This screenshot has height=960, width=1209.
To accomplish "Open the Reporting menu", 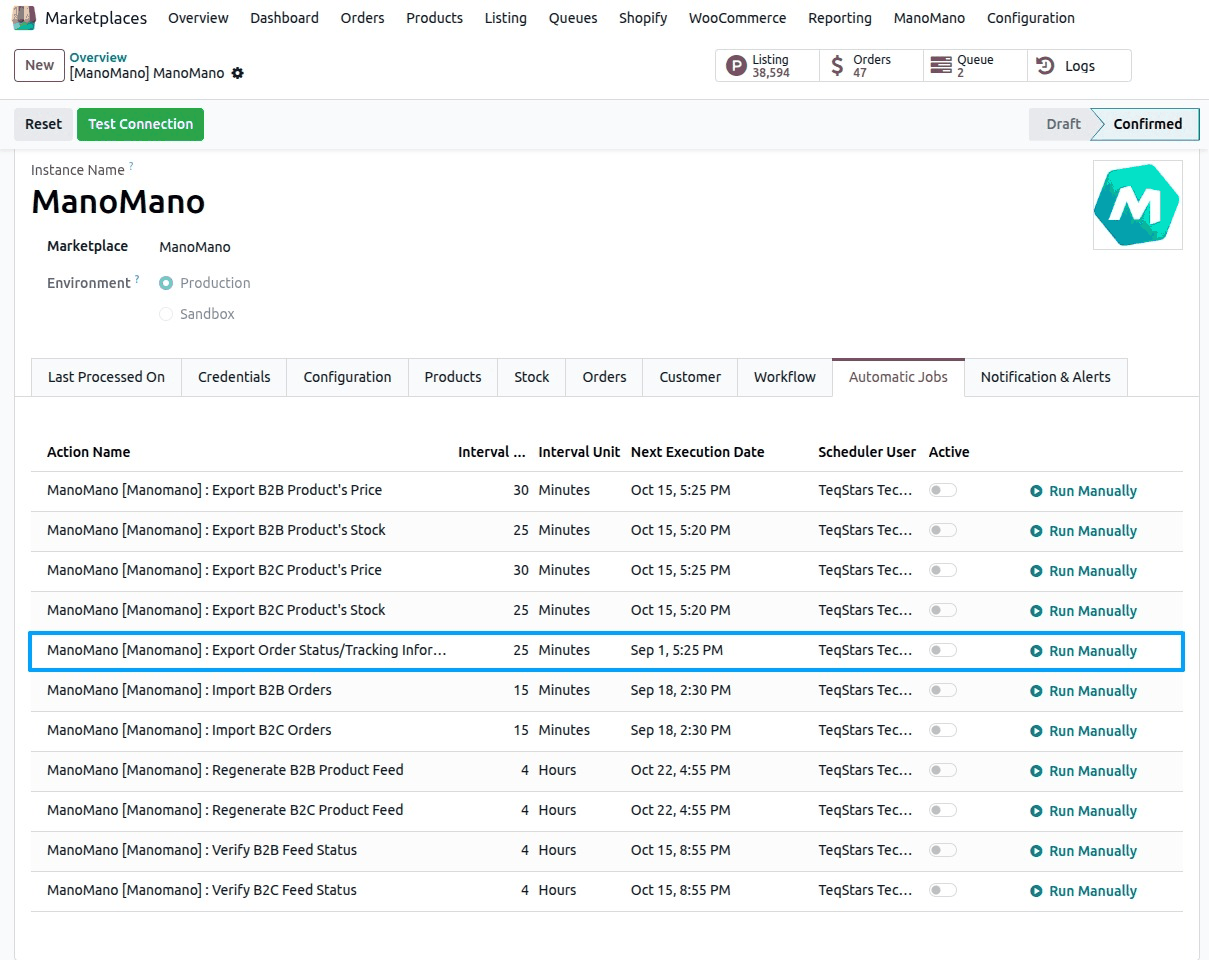I will click(x=839, y=18).
